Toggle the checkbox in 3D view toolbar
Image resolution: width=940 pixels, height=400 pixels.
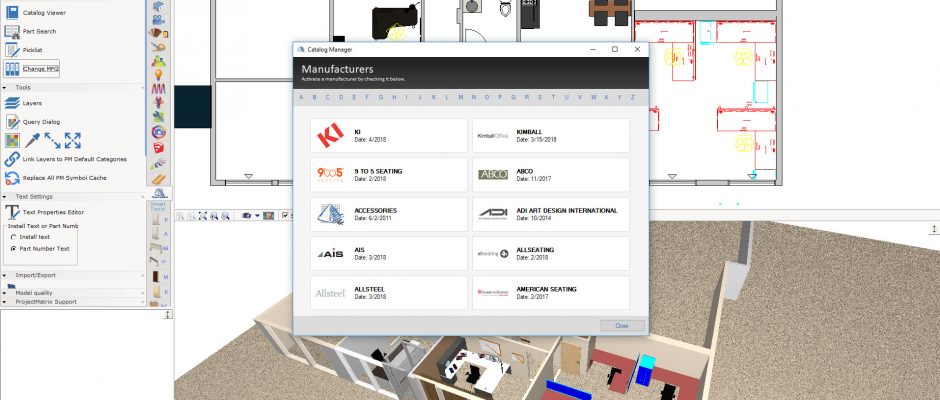pyautogui.click(x=285, y=215)
